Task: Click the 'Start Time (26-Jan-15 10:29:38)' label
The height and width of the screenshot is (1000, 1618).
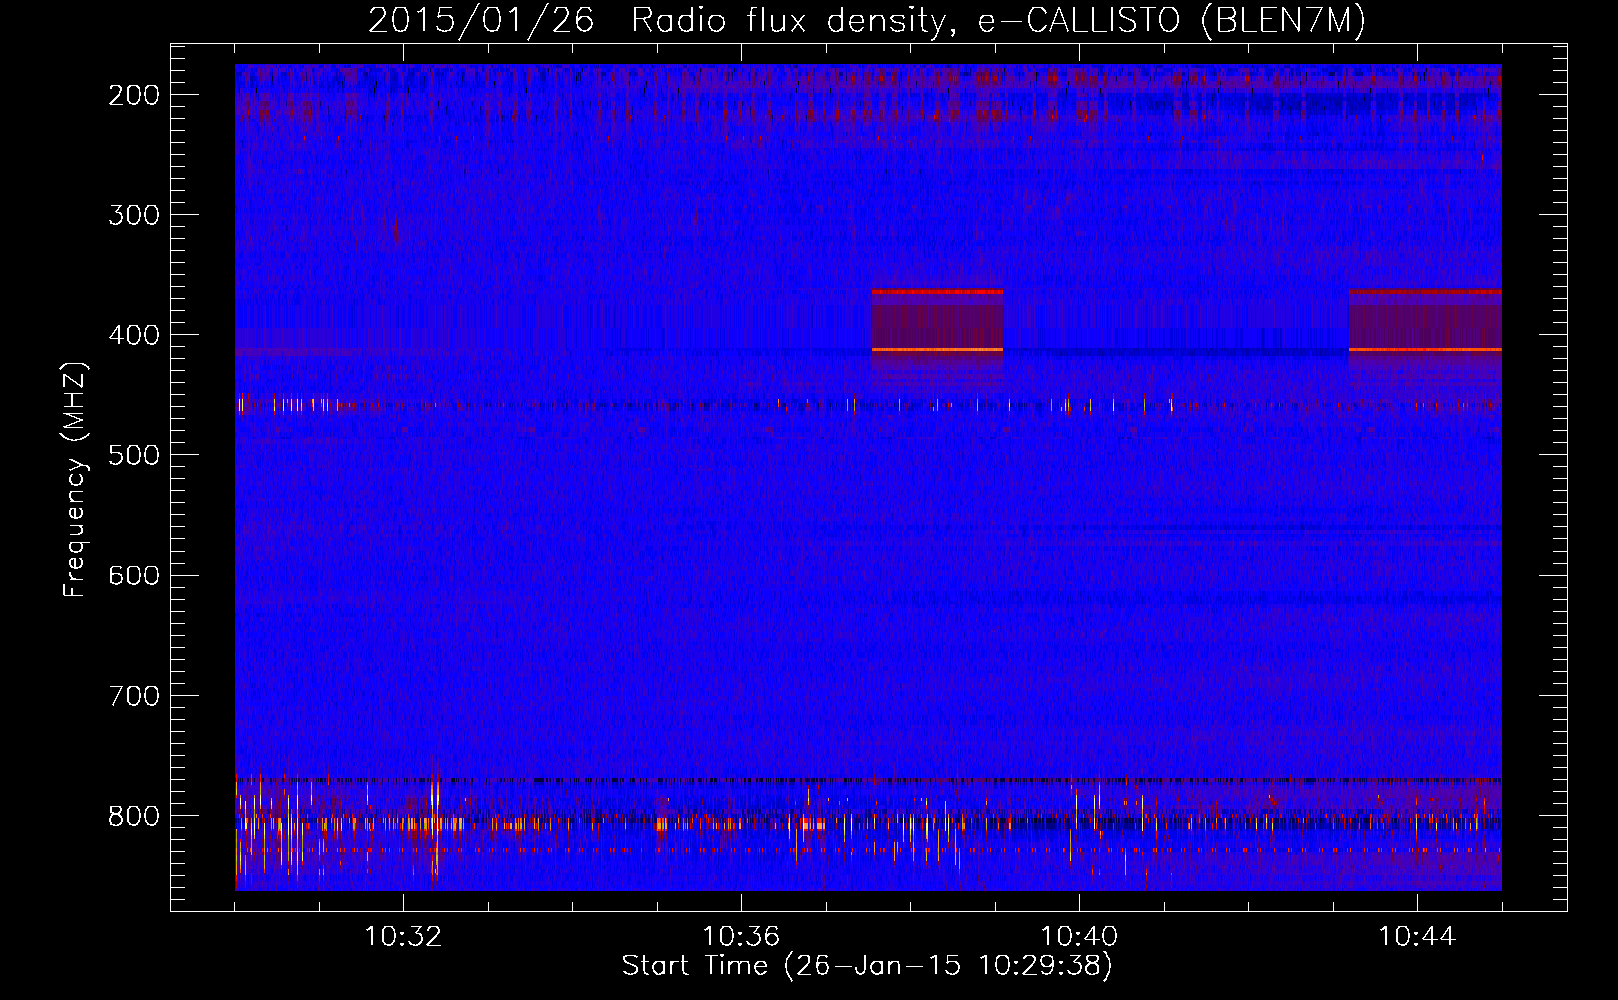Action: (867, 966)
